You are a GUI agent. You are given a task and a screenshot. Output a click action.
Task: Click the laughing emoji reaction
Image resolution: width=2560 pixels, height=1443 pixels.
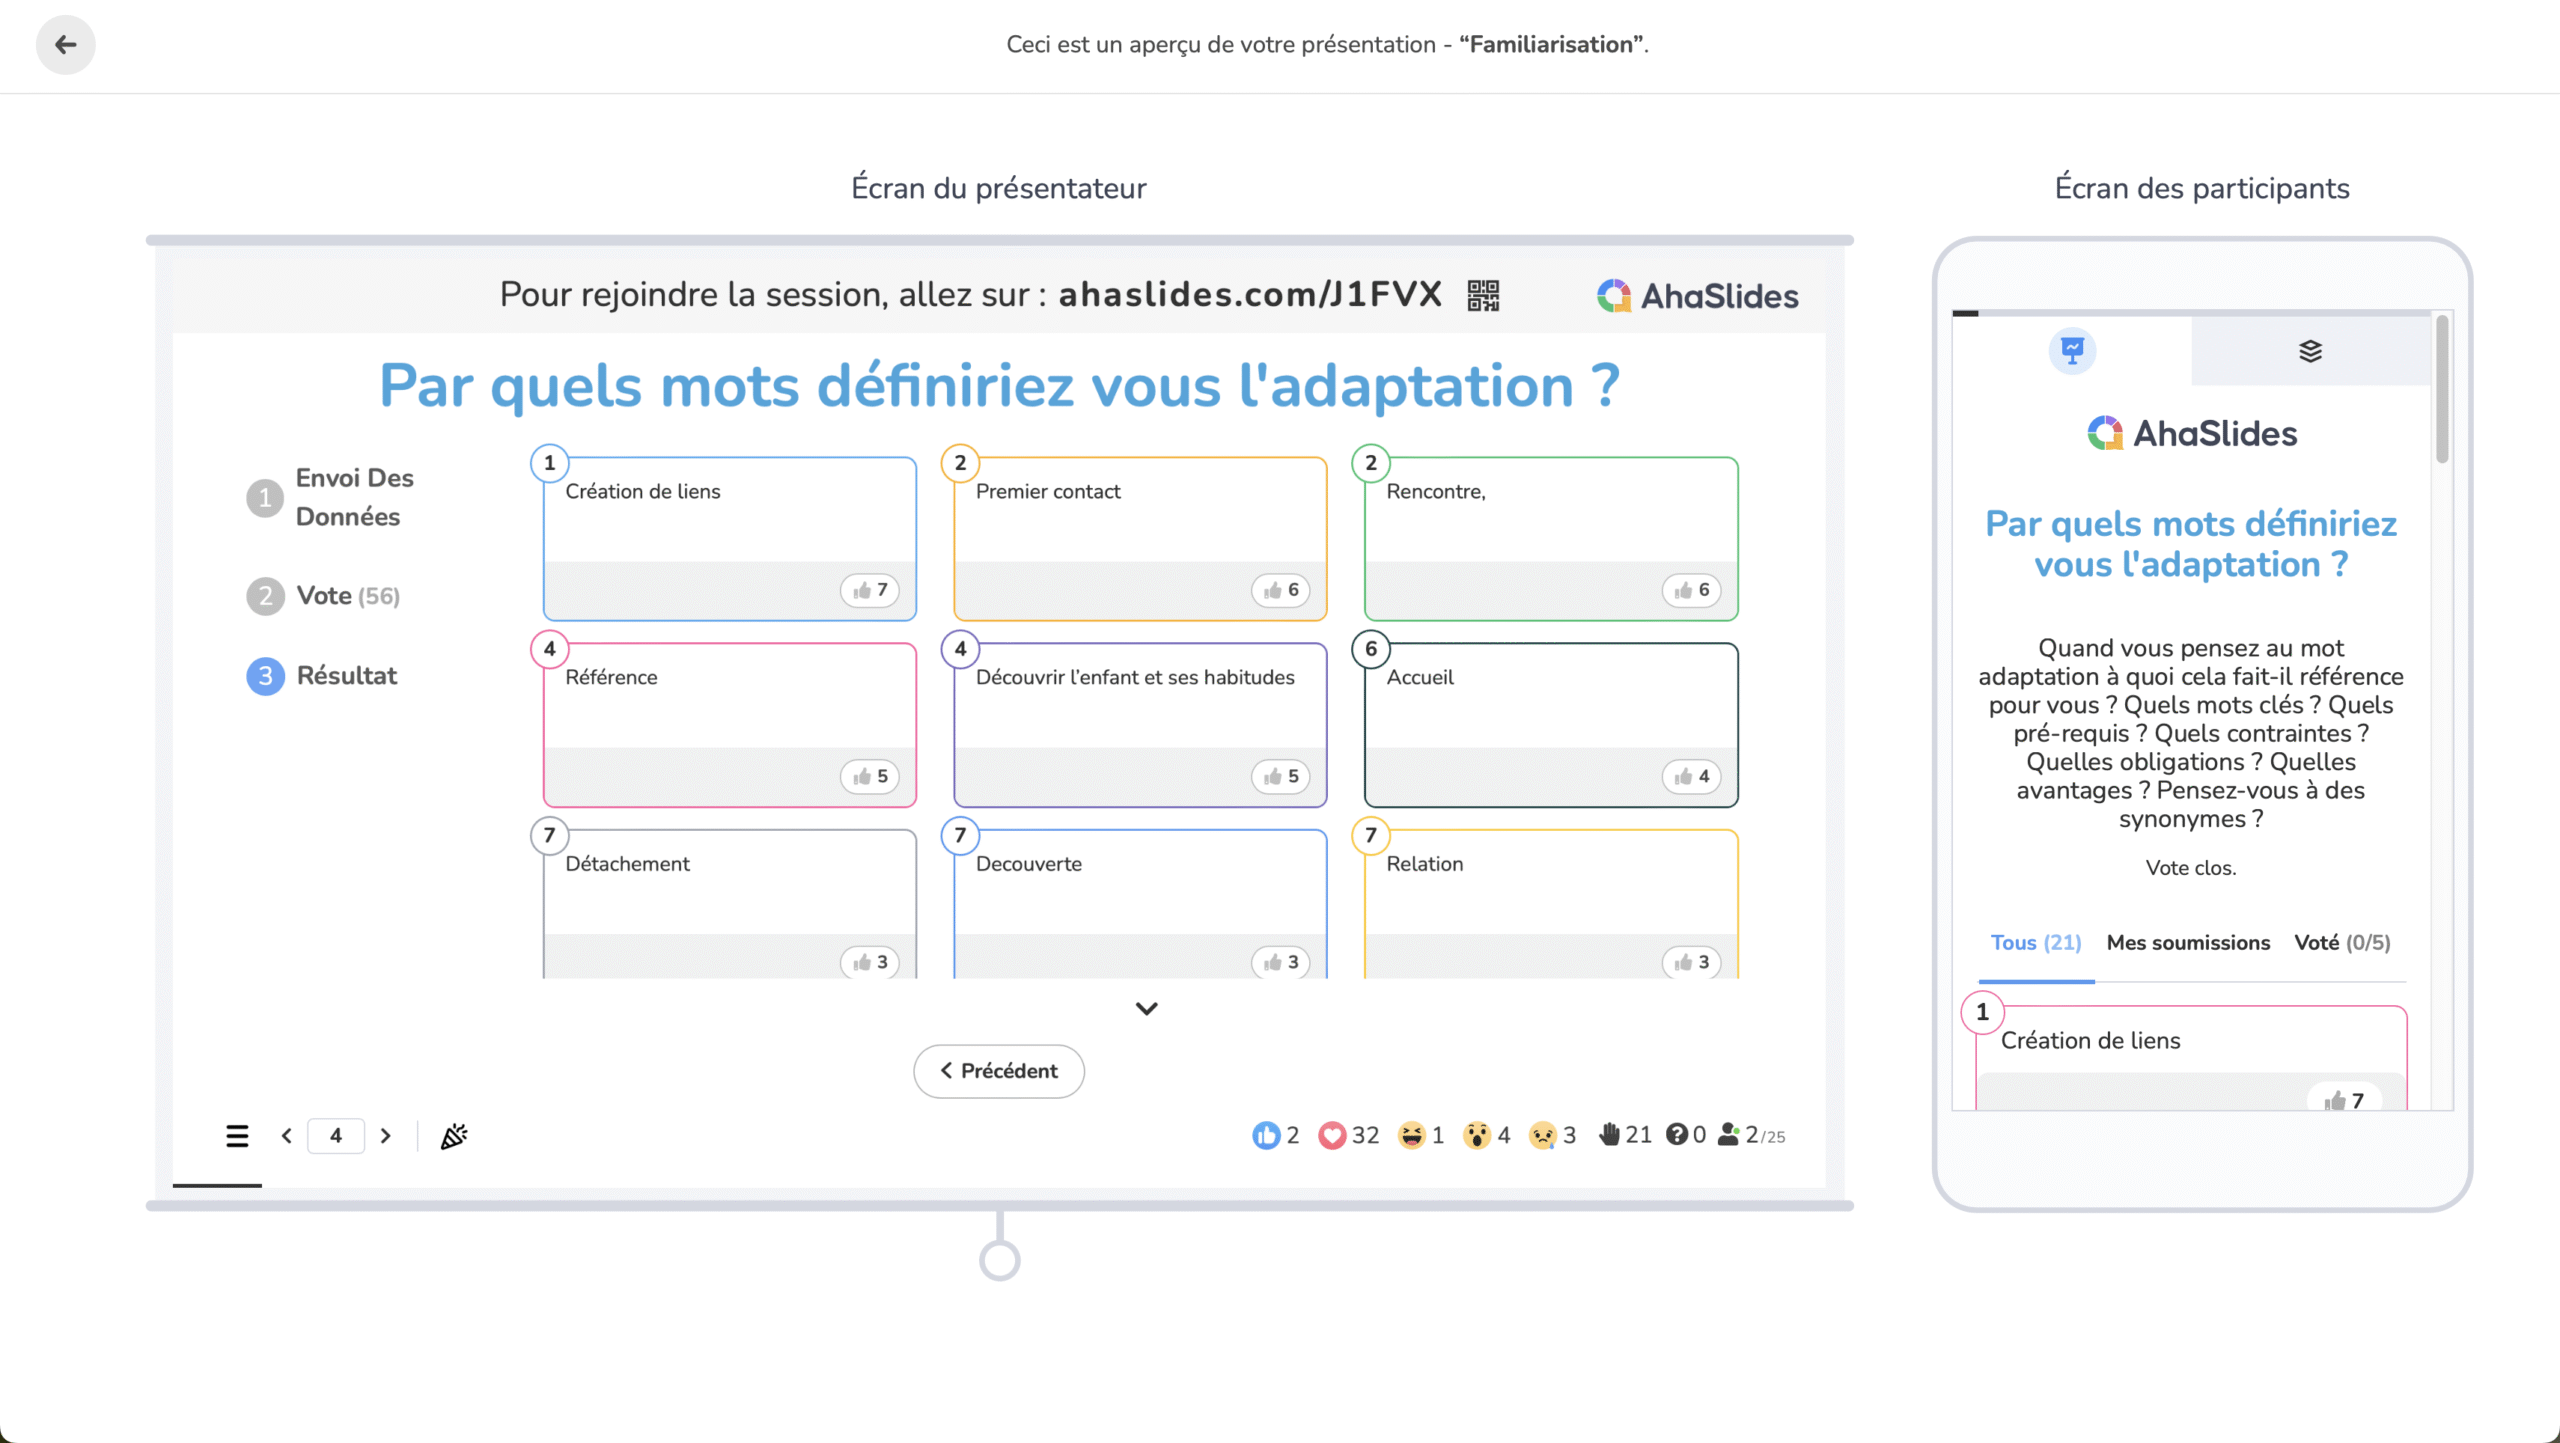pos(1421,1135)
